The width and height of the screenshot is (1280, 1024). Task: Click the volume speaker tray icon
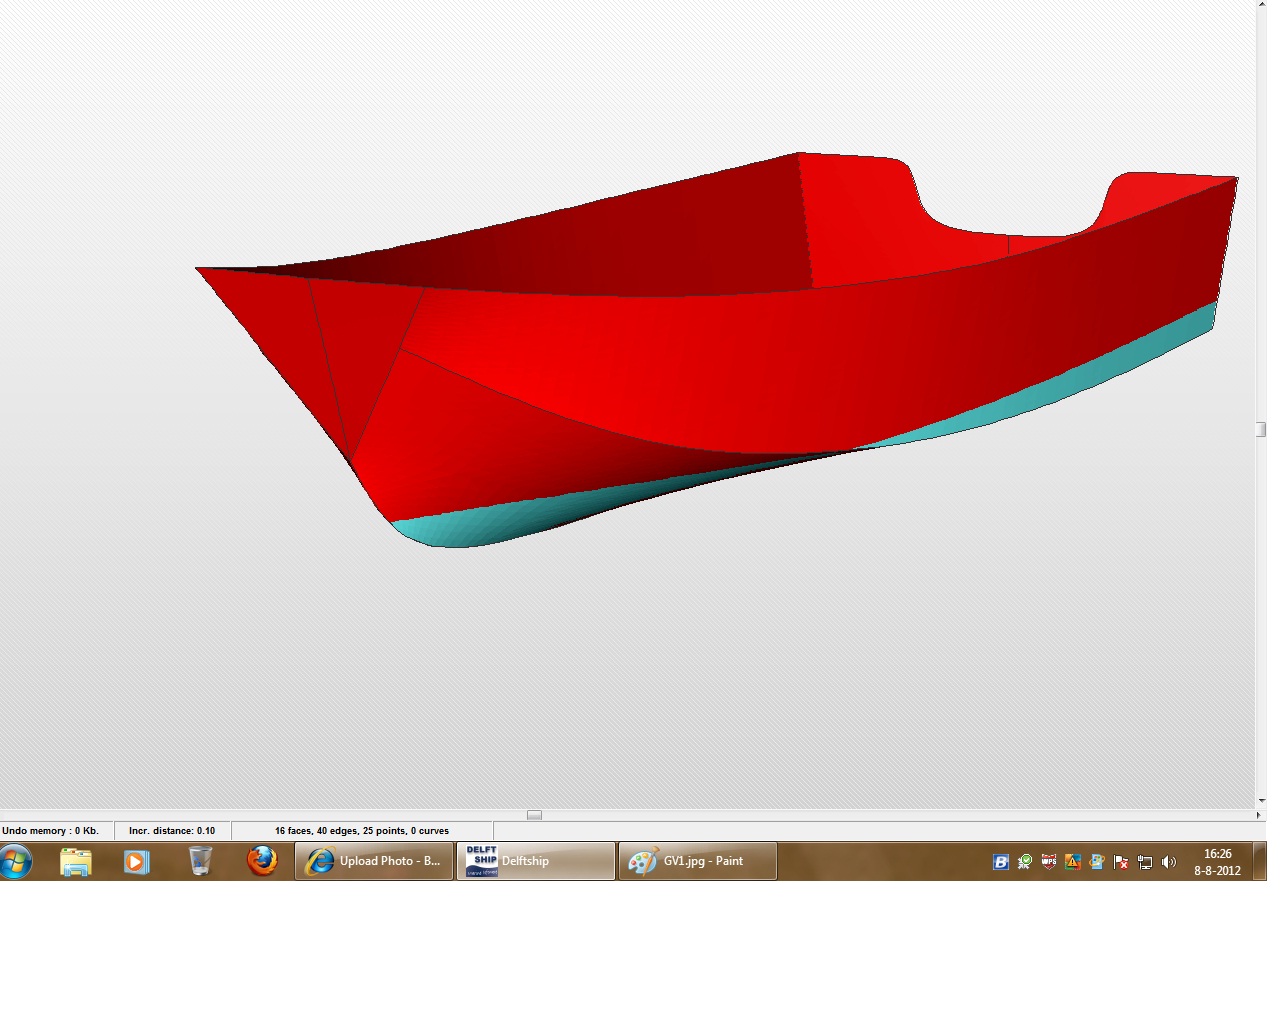(x=1169, y=862)
